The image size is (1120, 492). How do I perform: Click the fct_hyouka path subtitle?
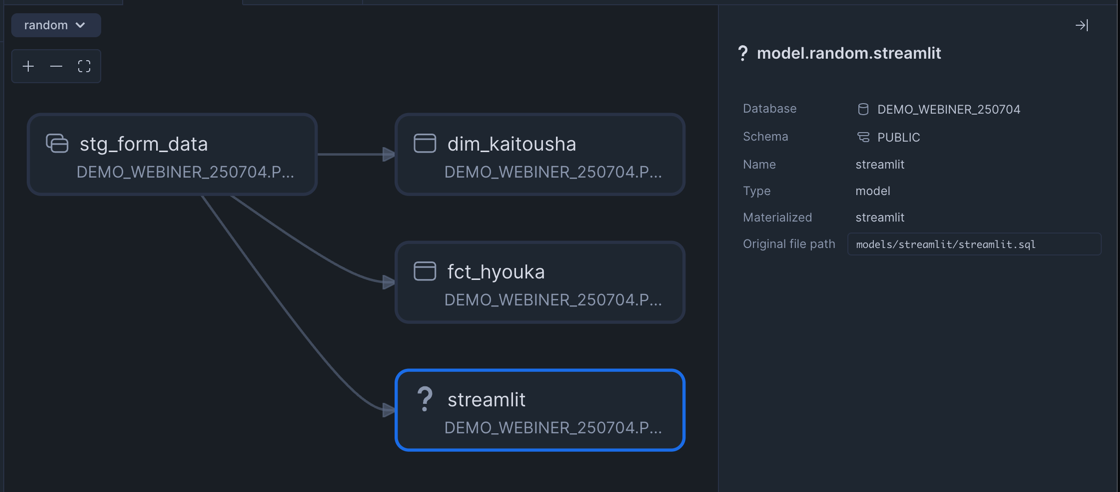click(553, 300)
